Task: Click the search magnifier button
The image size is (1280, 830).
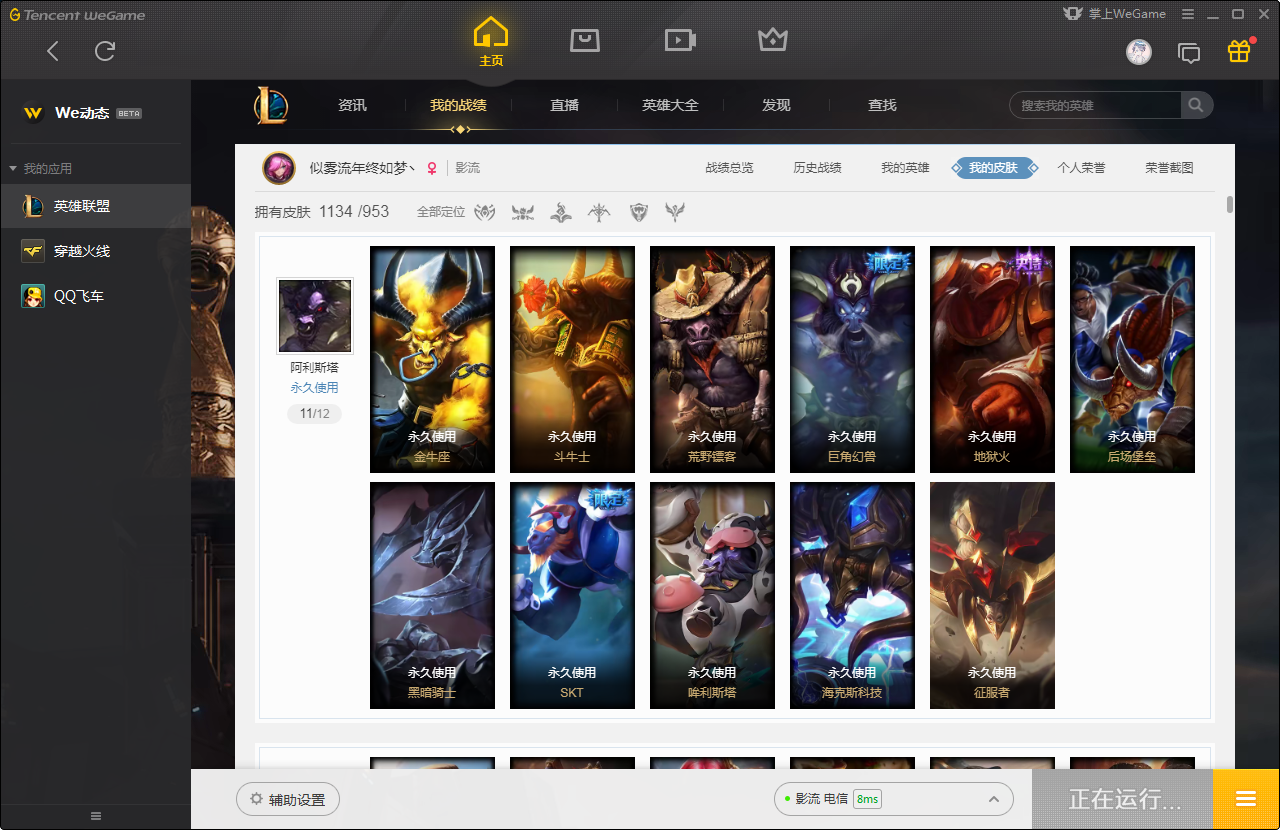Action: (1196, 105)
